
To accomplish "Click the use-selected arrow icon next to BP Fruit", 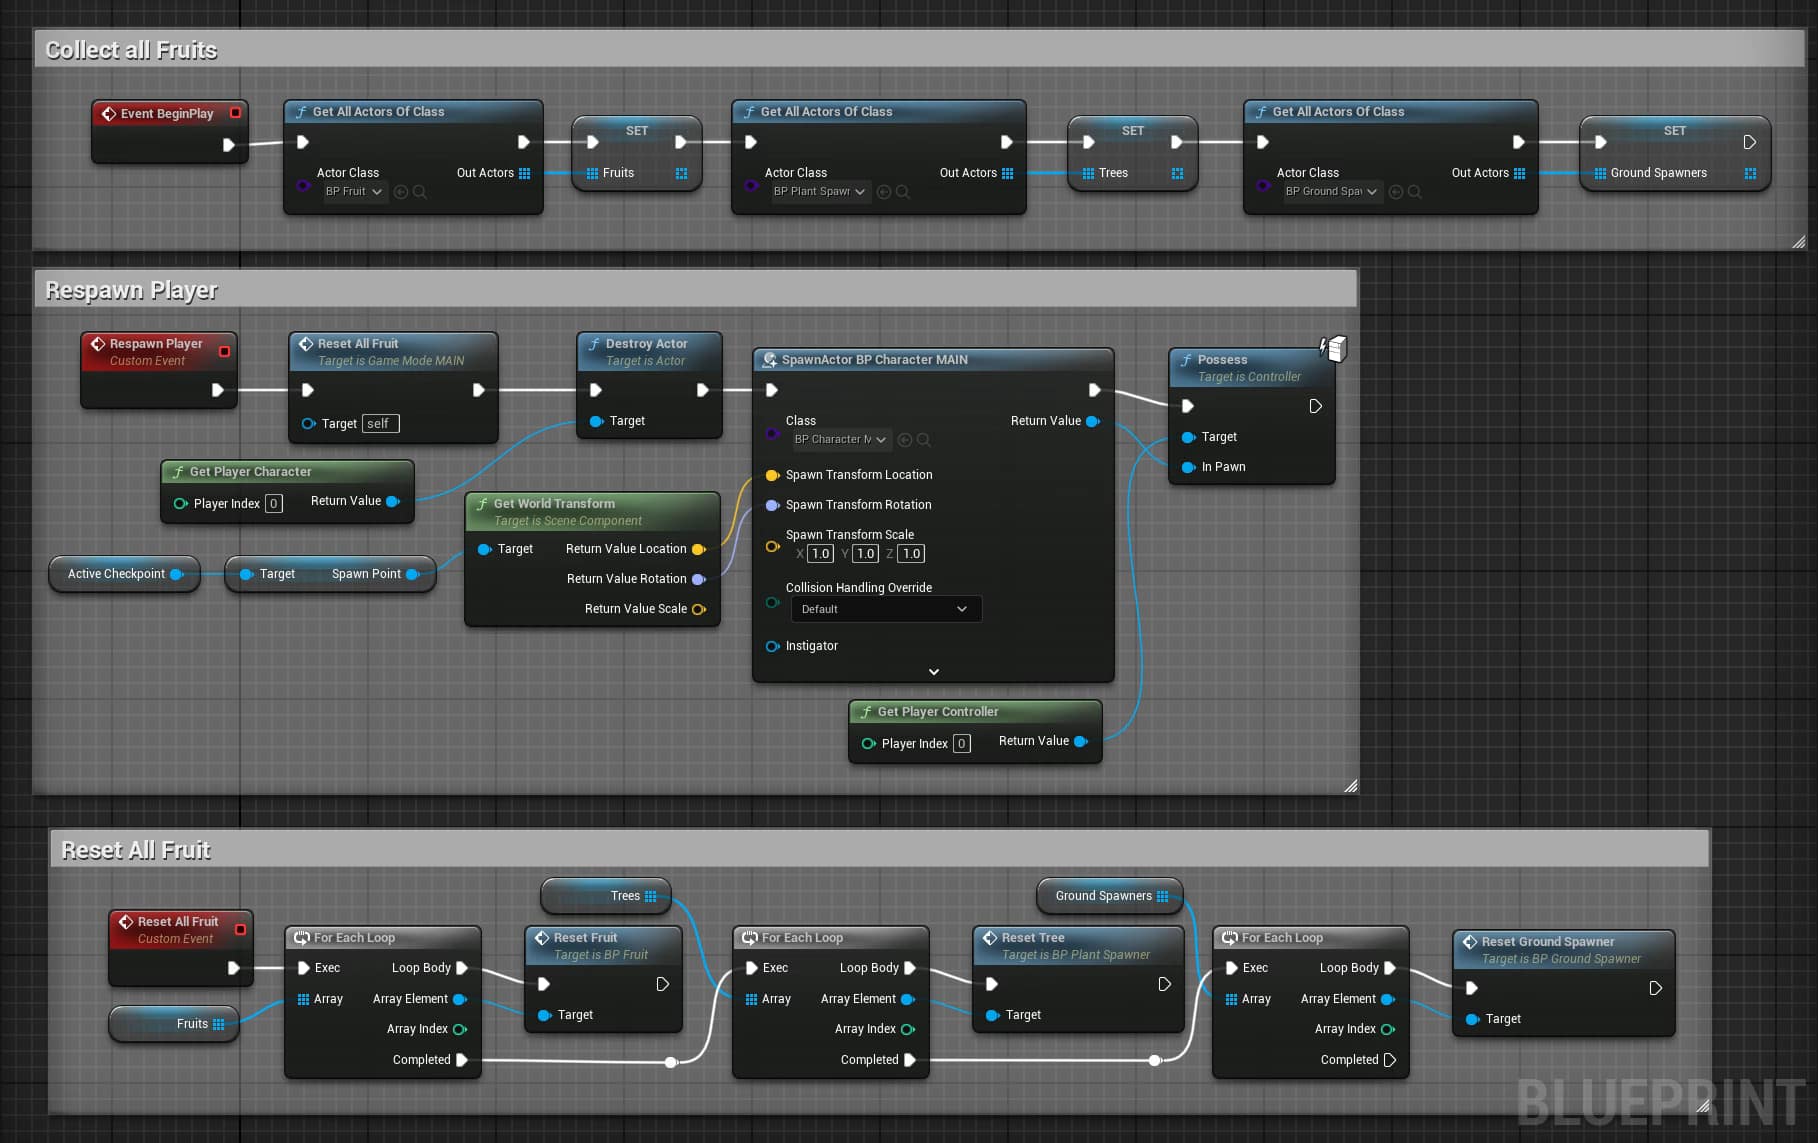I will [x=401, y=192].
